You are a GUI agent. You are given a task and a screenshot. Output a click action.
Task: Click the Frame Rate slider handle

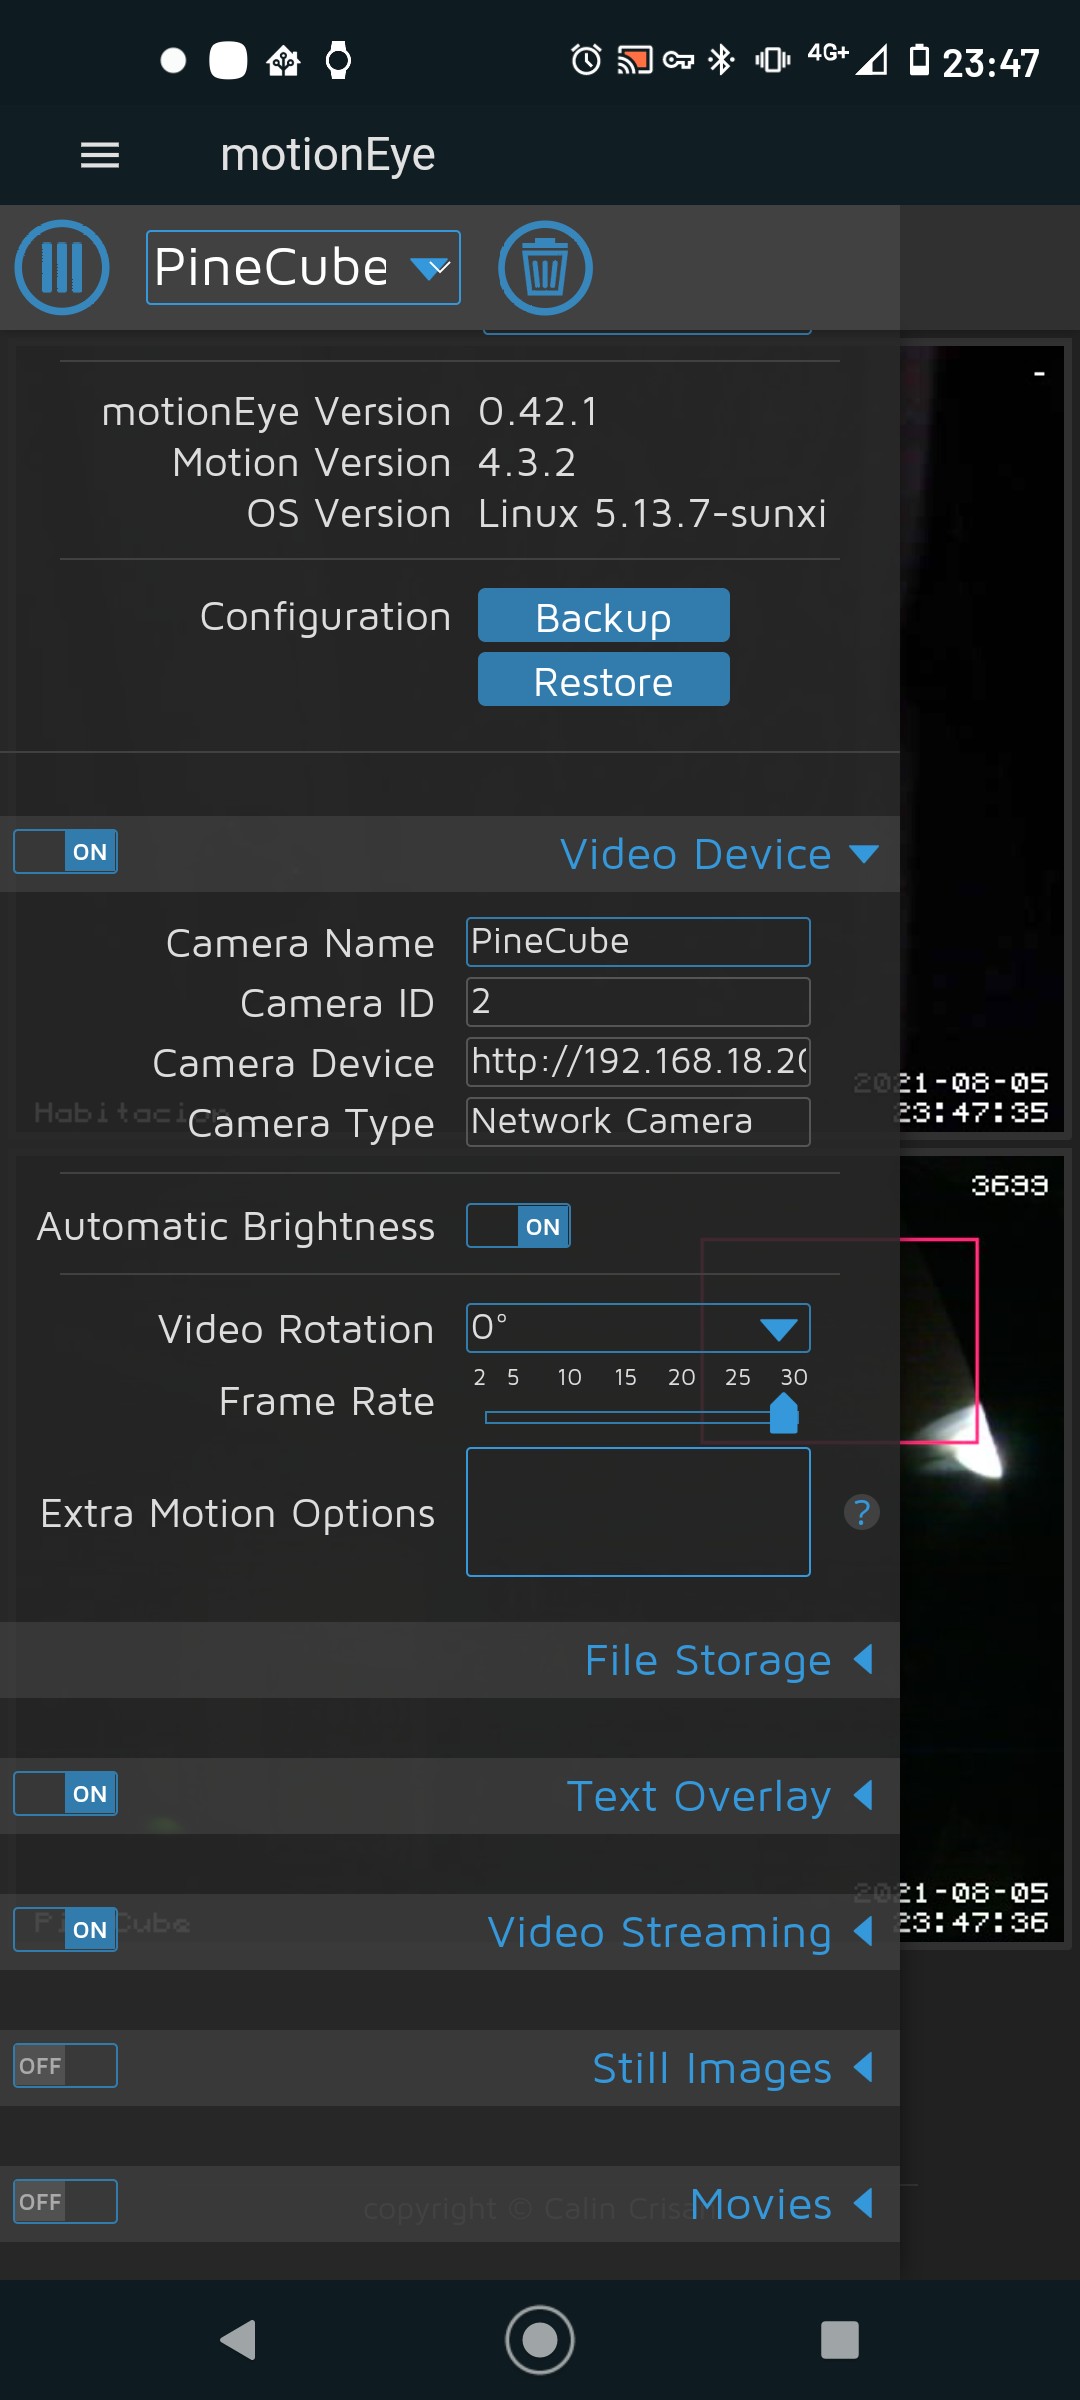pos(784,1414)
